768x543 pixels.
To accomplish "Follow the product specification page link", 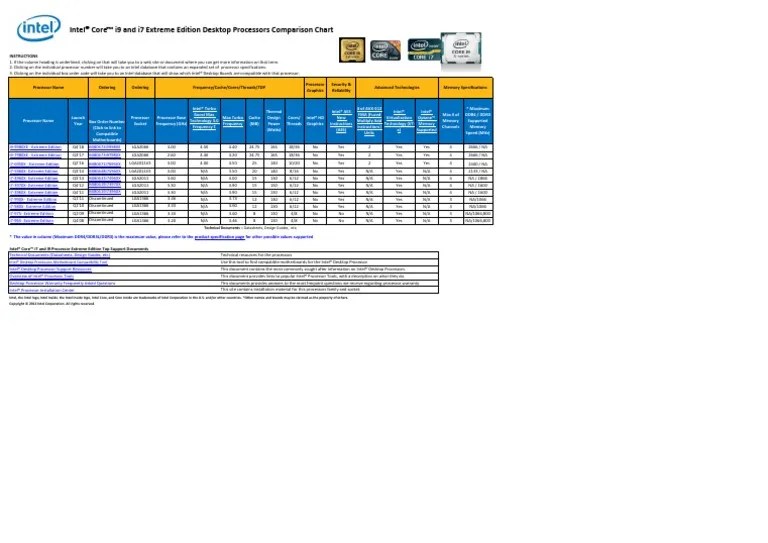I will 219,237.
